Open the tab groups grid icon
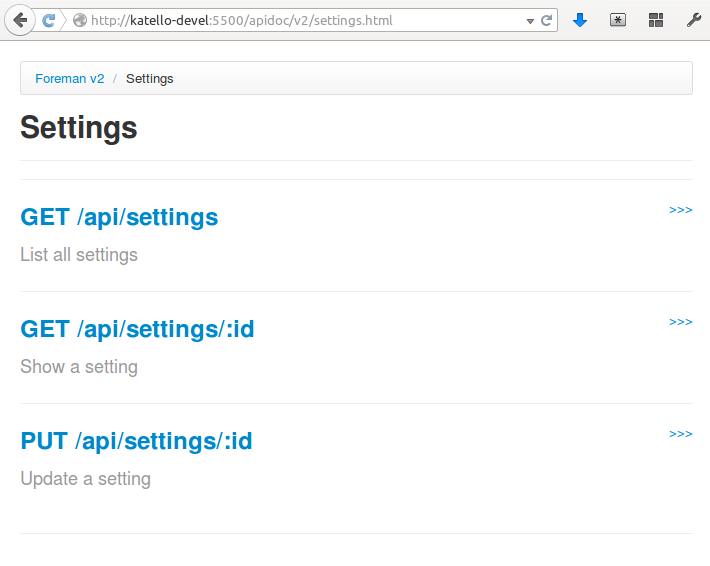Image resolution: width=710 pixels, height=566 pixels. click(656, 20)
